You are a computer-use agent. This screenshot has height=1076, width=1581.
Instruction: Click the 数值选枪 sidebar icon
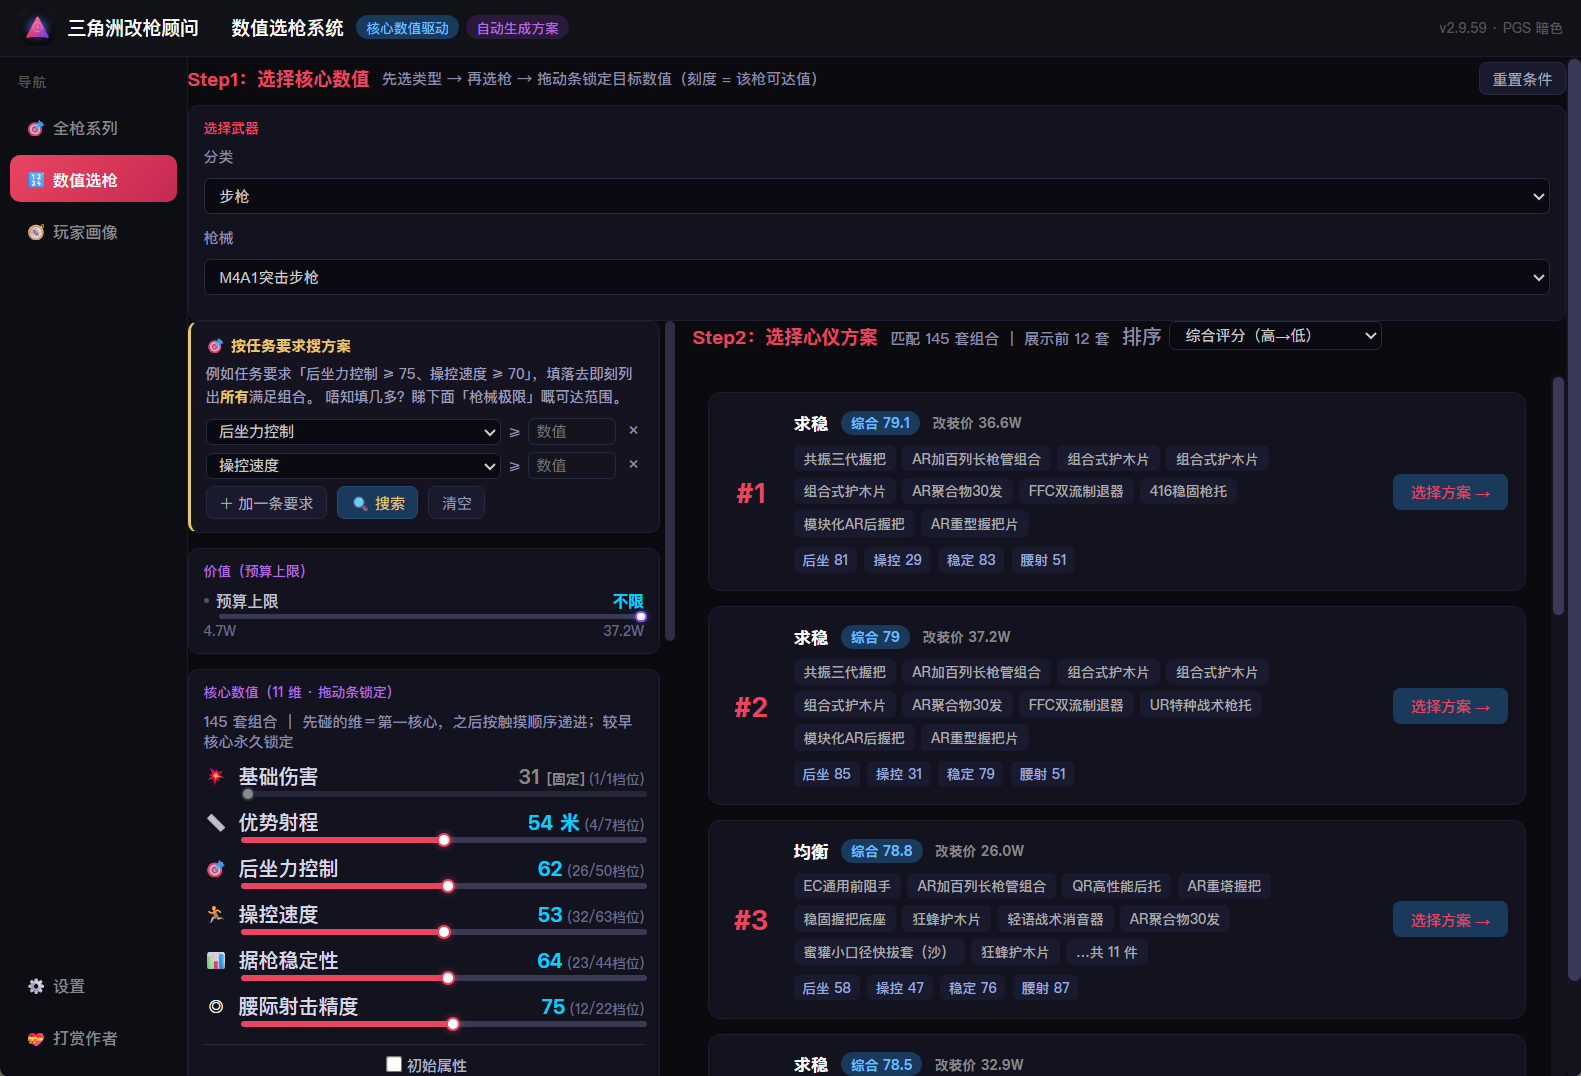[36, 180]
